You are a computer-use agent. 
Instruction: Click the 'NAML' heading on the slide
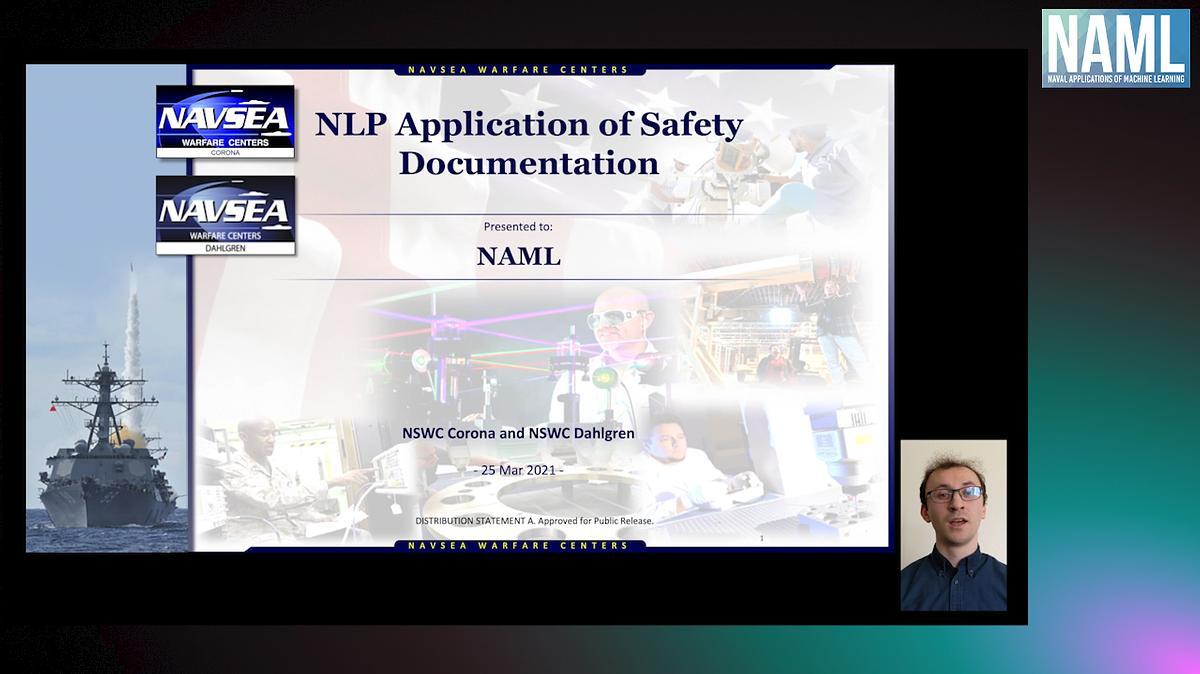pyautogui.click(x=518, y=256)
